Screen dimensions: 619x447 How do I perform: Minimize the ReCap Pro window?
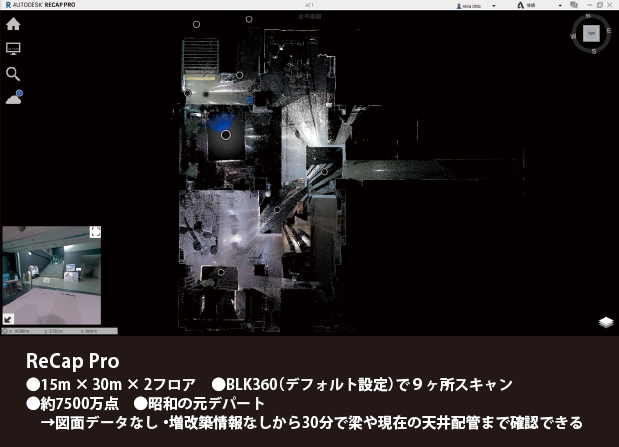pos(589,5)
